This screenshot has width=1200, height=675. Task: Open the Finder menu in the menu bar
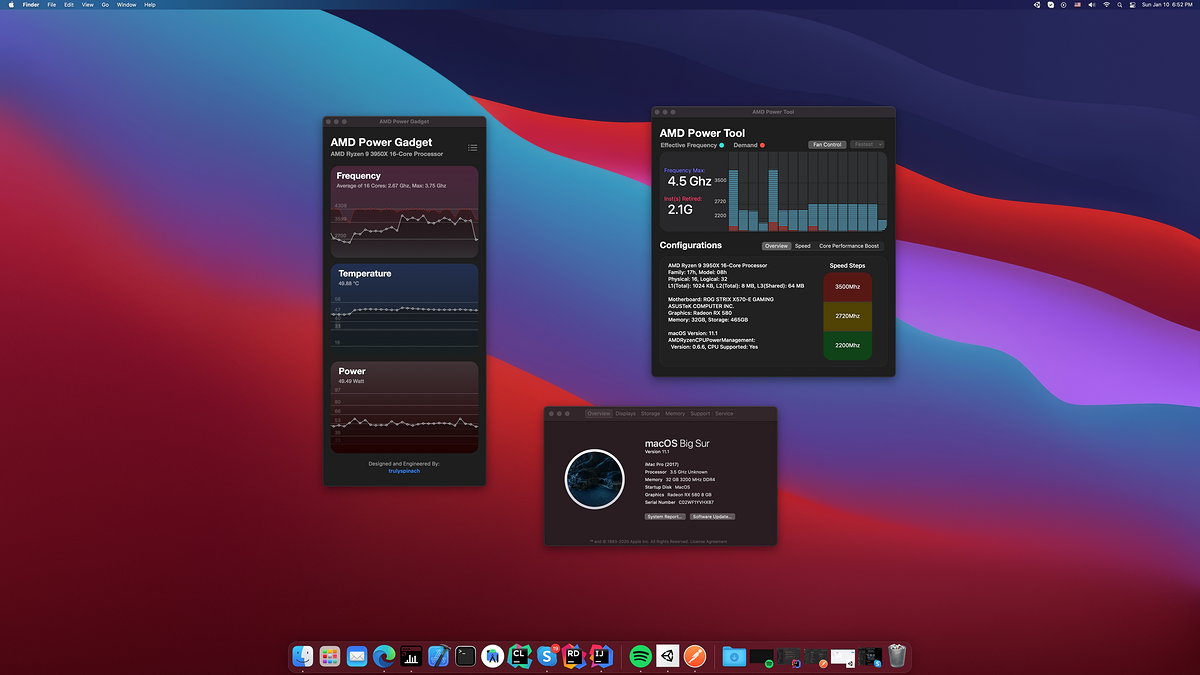tap(31, 5)
